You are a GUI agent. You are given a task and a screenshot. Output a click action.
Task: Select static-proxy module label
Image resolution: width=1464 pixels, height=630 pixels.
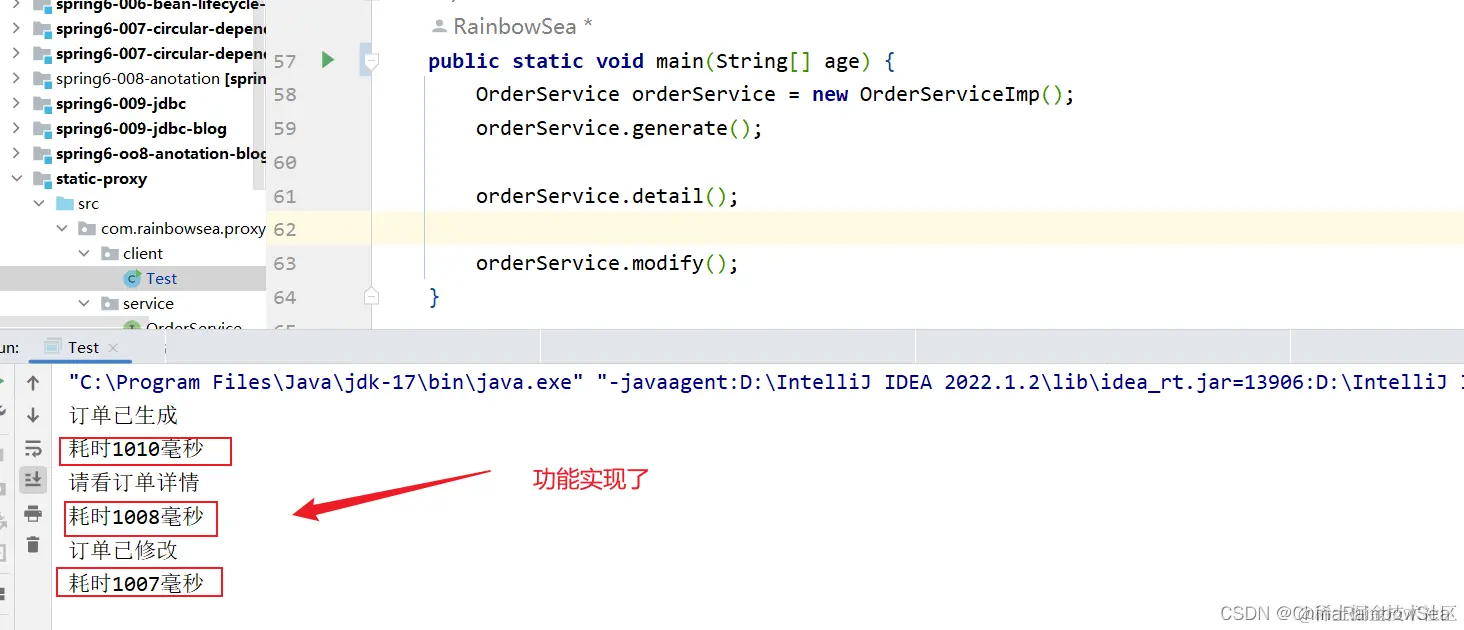click(101, 179)
